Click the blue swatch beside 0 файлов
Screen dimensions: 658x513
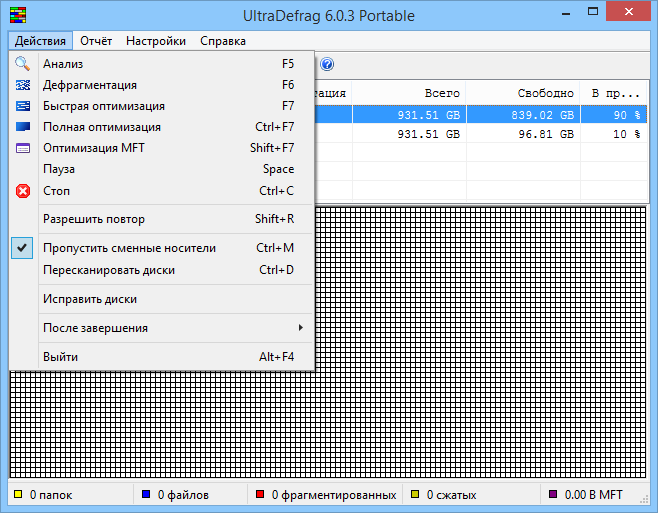tap(146, 494)
